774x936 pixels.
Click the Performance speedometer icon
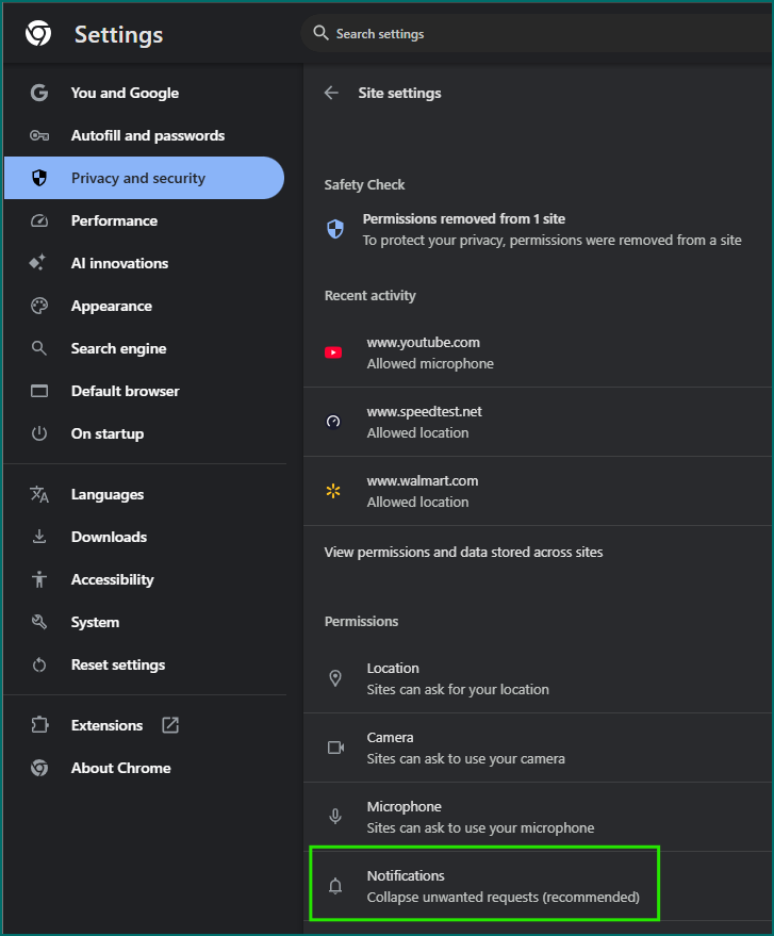[39, 221]
